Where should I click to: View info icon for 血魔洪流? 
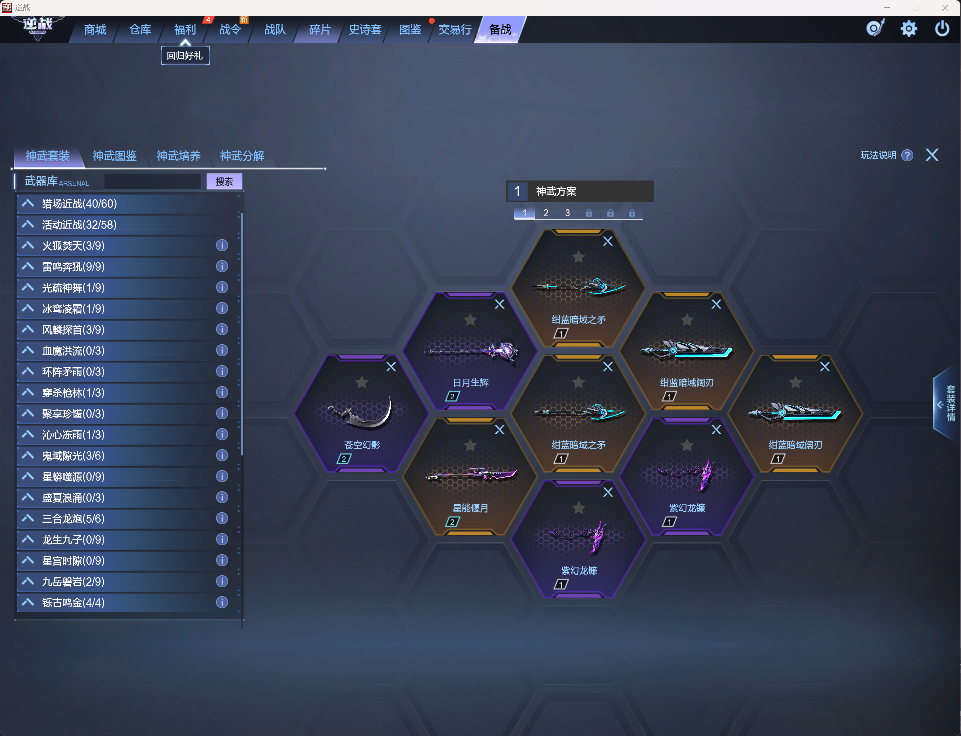pyautogui.click(x=222, y=350)
